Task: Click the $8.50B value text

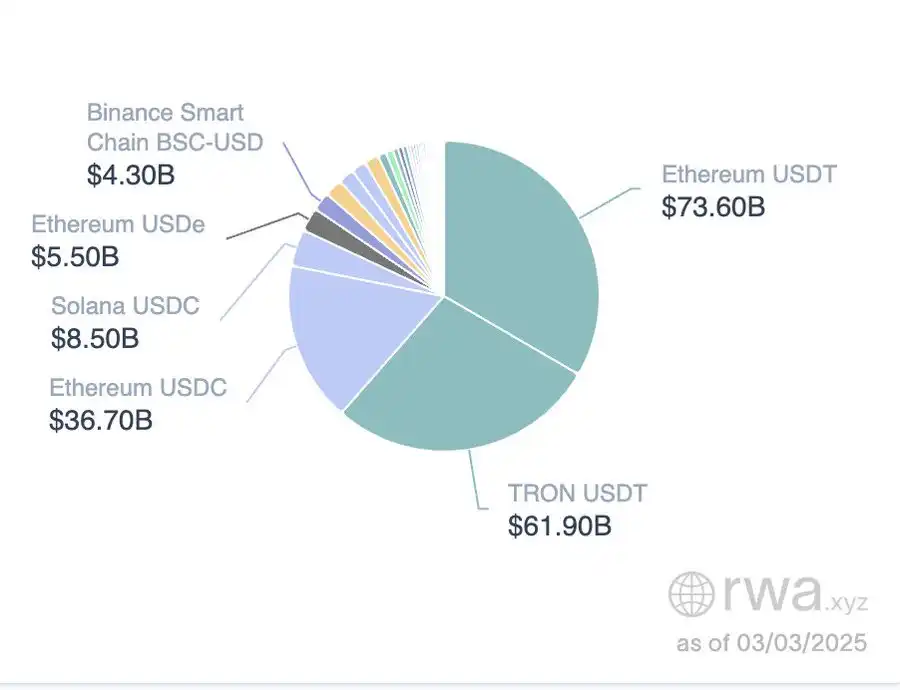Action: coord(95,338)
